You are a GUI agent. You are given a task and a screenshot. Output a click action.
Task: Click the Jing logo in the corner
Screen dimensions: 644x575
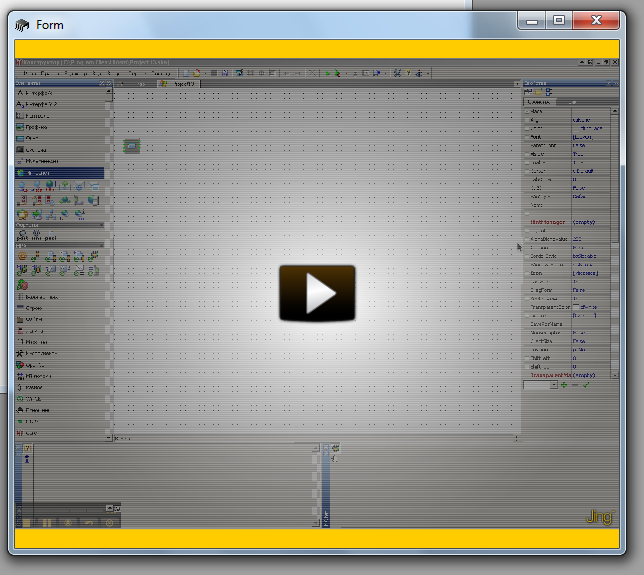click(599, 517)
